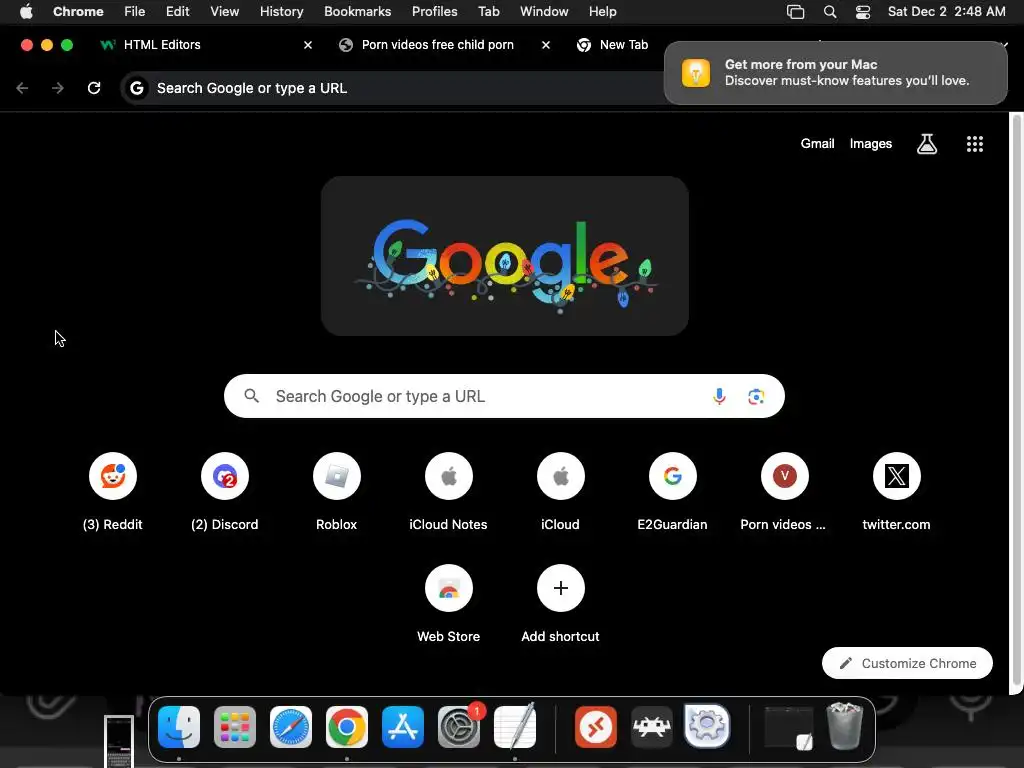Open the Apple menu

click(x=26, y=11)
